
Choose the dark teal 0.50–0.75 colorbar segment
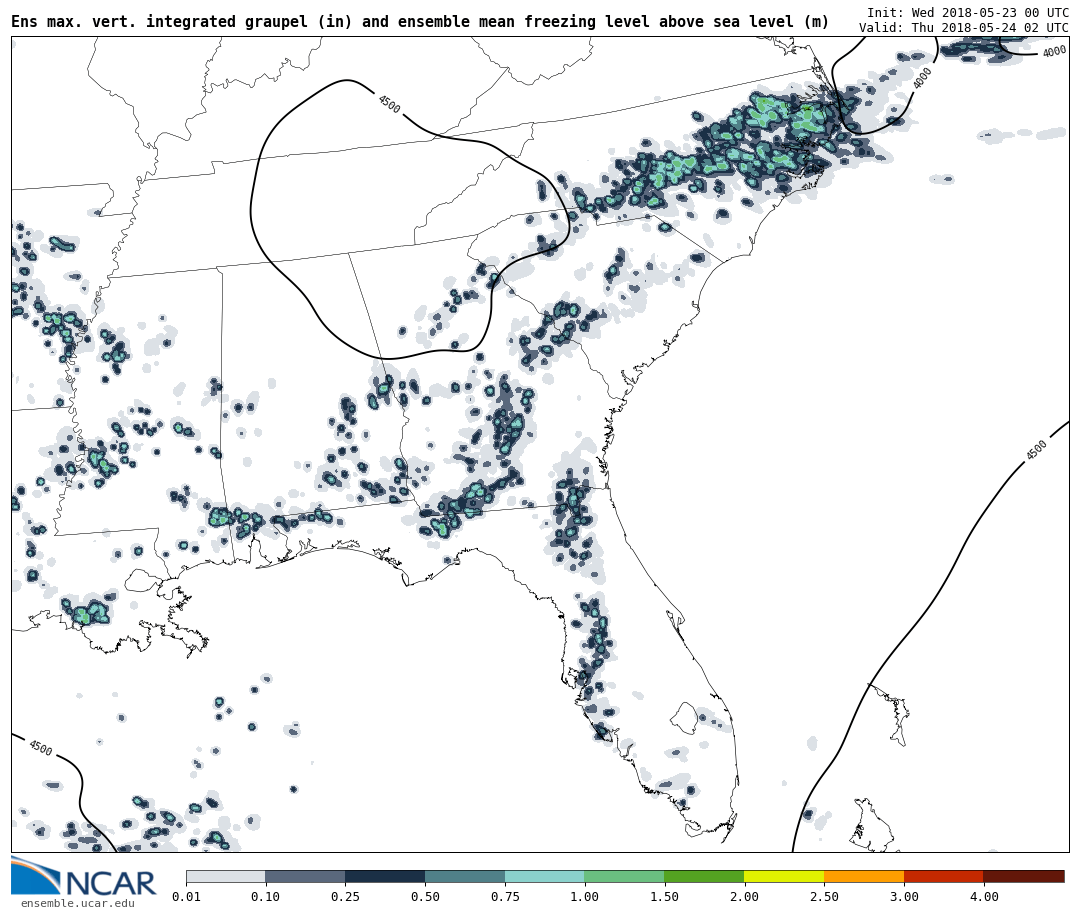point(465,876)
